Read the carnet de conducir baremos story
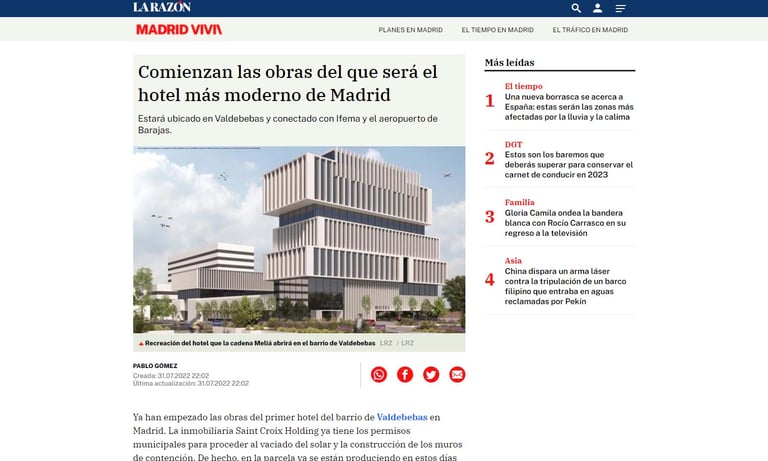 (x=569, y=165)
